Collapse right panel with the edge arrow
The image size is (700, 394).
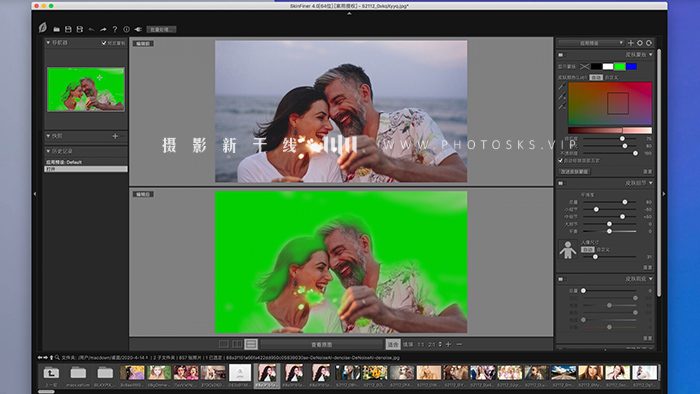664,194
